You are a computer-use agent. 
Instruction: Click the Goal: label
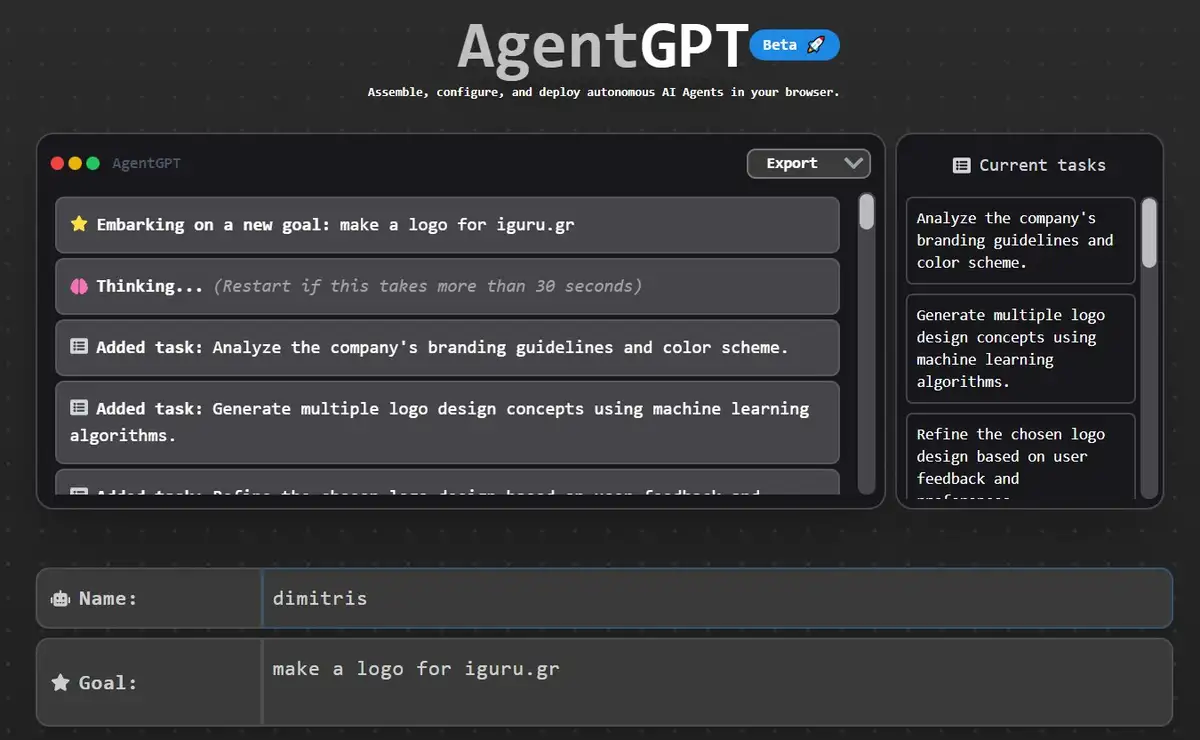pyautogui.click(x=108, y=682)
